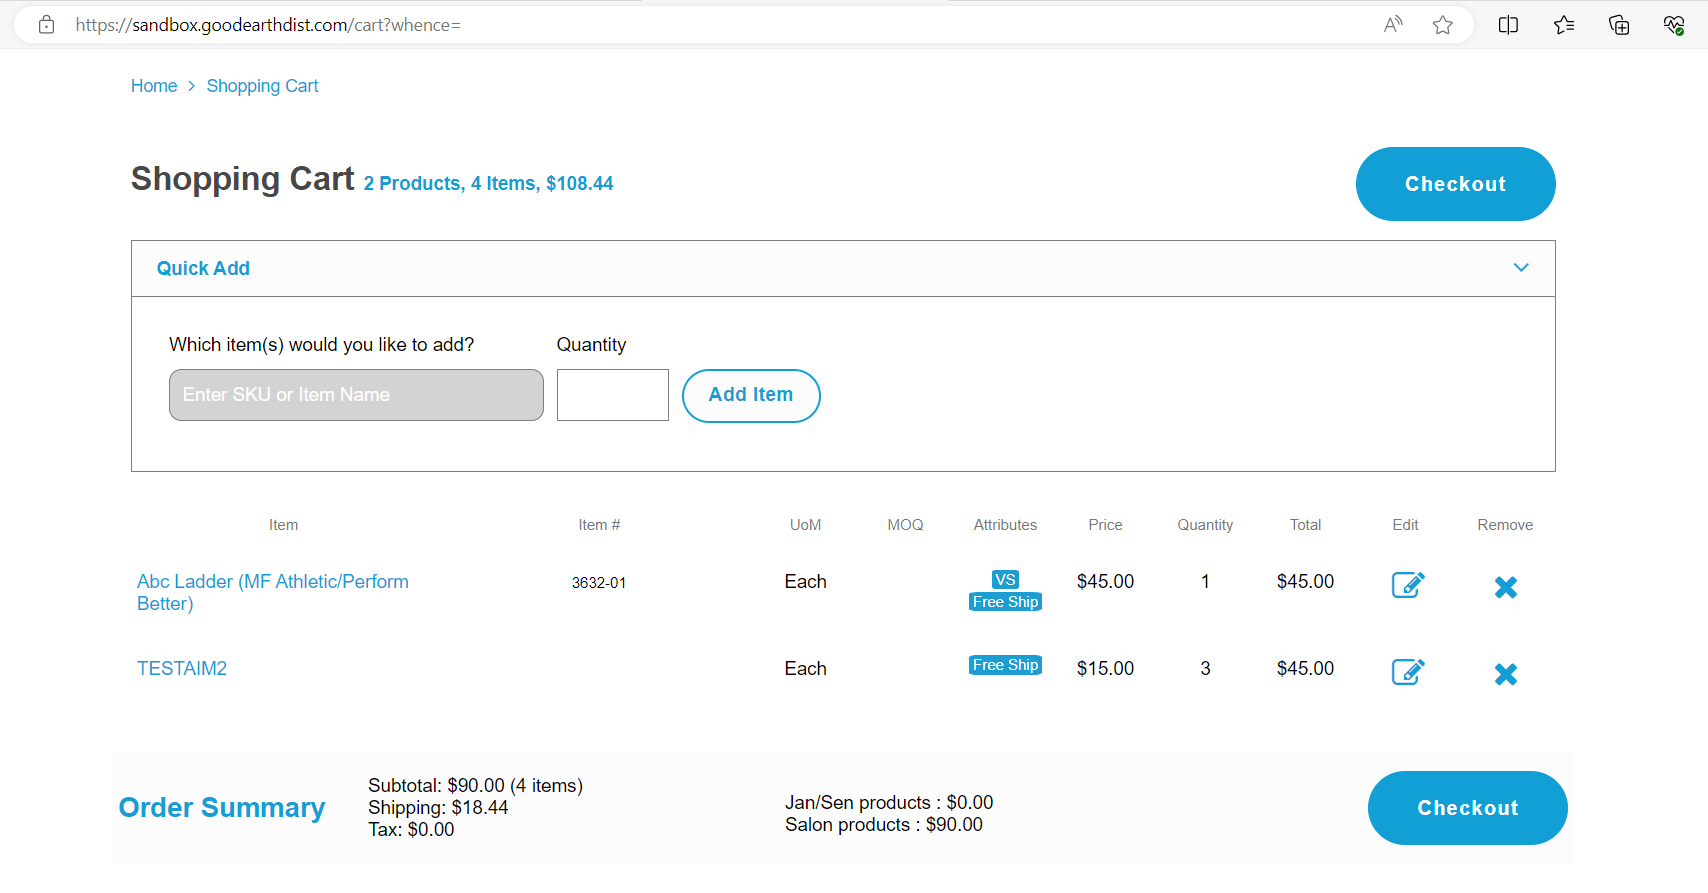This screenshot has height=893, width=1708.
Task: Click the read aloud icon
Action: coord(1393,25)
